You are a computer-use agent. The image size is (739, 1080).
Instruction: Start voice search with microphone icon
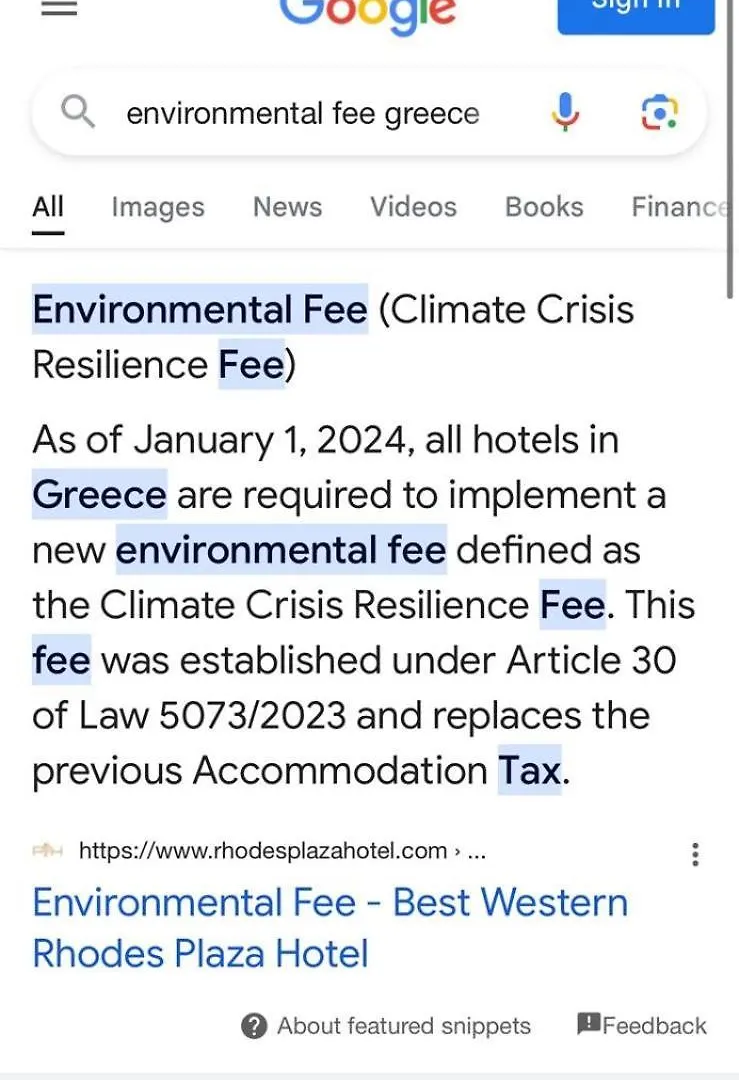coord(565,112)
